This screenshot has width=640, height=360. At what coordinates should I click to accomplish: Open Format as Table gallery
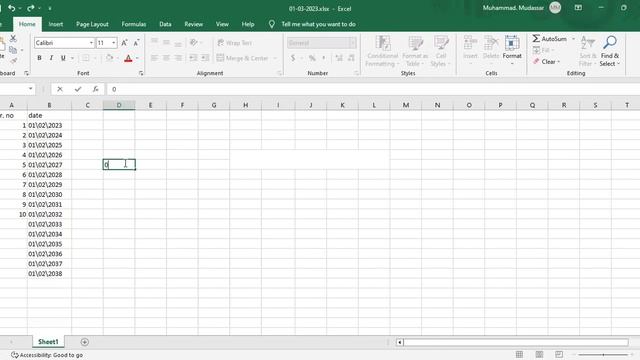click(415, 51)
